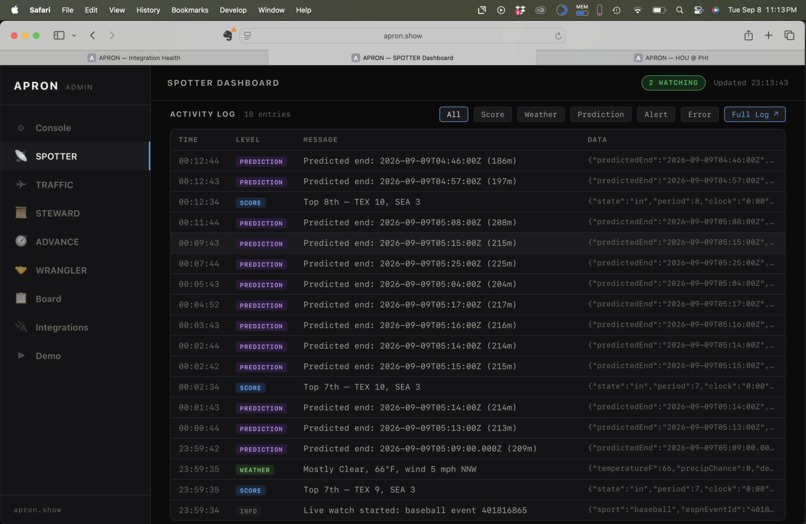806x524 pixels.
Task: Go forward with Safari forward arrow
Action: tap(112, 35)
